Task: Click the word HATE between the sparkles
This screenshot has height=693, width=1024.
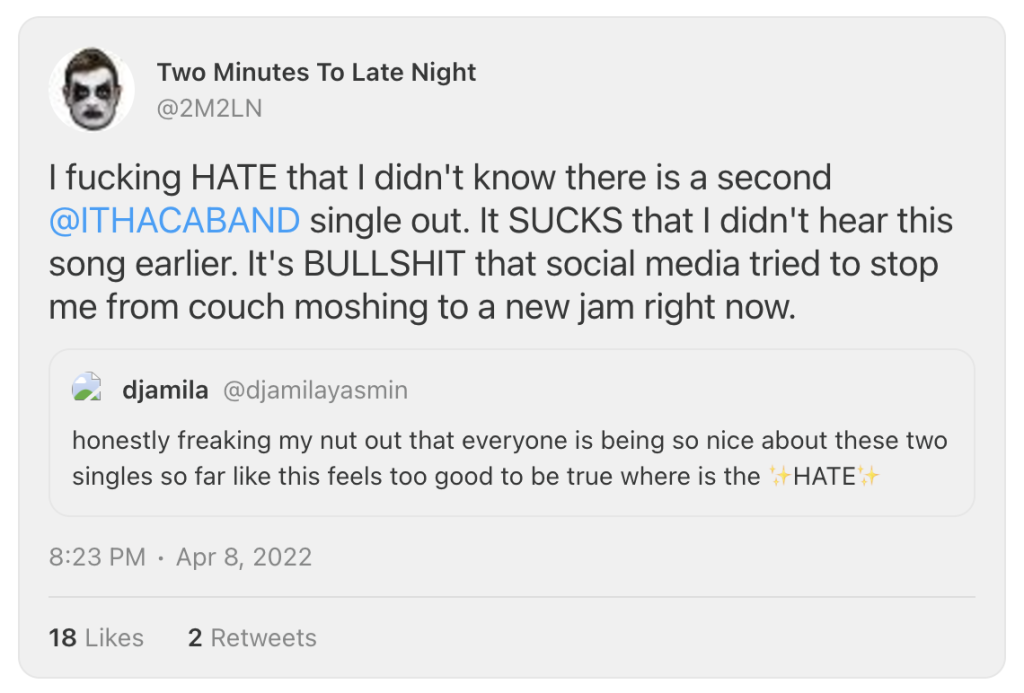Action: click(x=824, y=477)
